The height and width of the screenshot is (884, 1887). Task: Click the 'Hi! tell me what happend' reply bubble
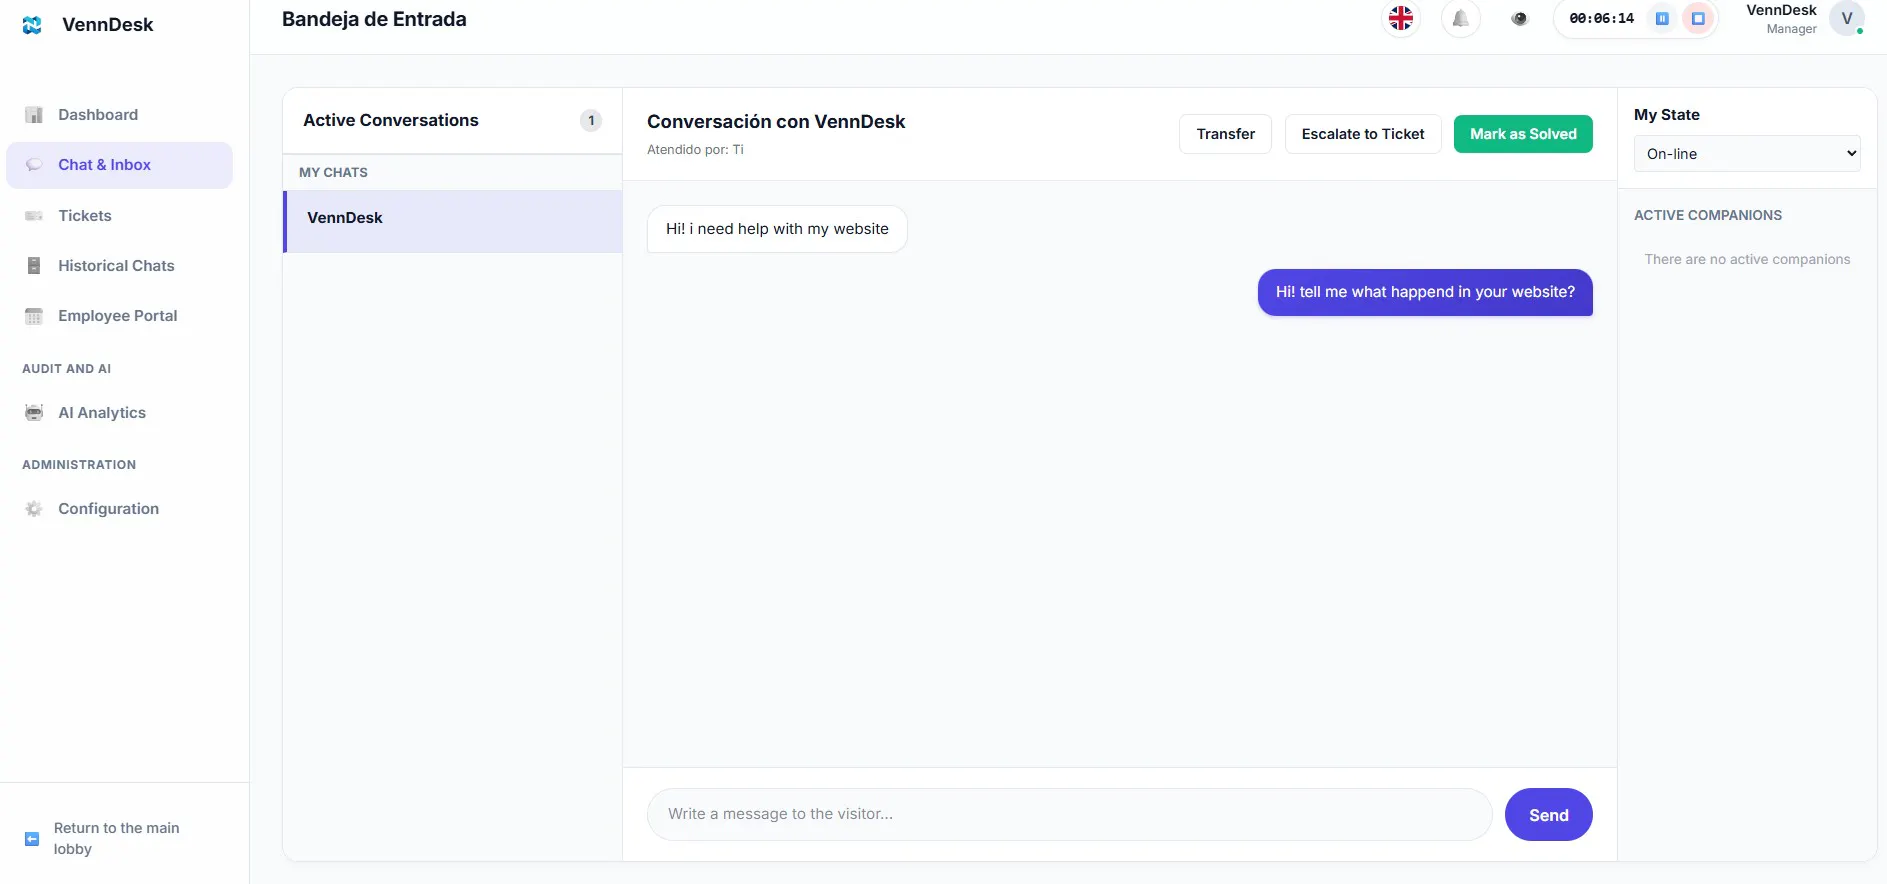(x=1425, y=292)
